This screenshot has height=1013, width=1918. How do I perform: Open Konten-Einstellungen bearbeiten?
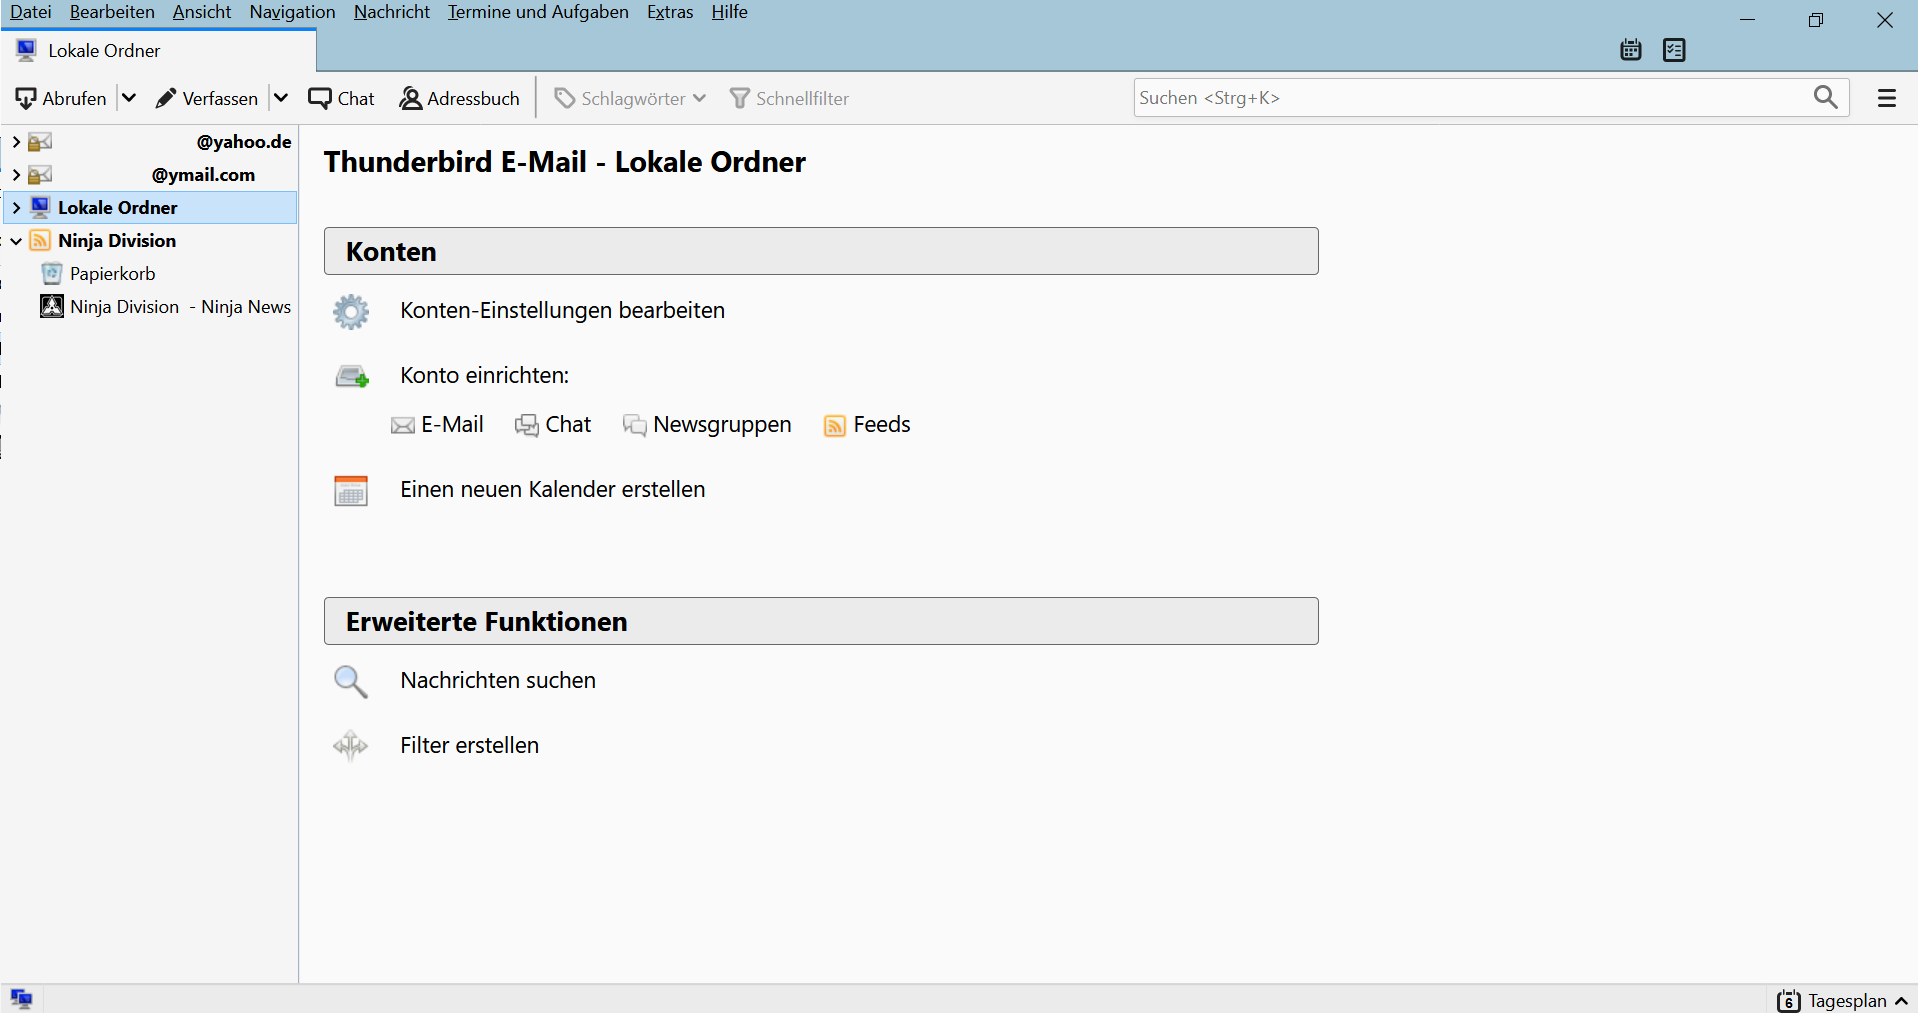click(562, 311)
